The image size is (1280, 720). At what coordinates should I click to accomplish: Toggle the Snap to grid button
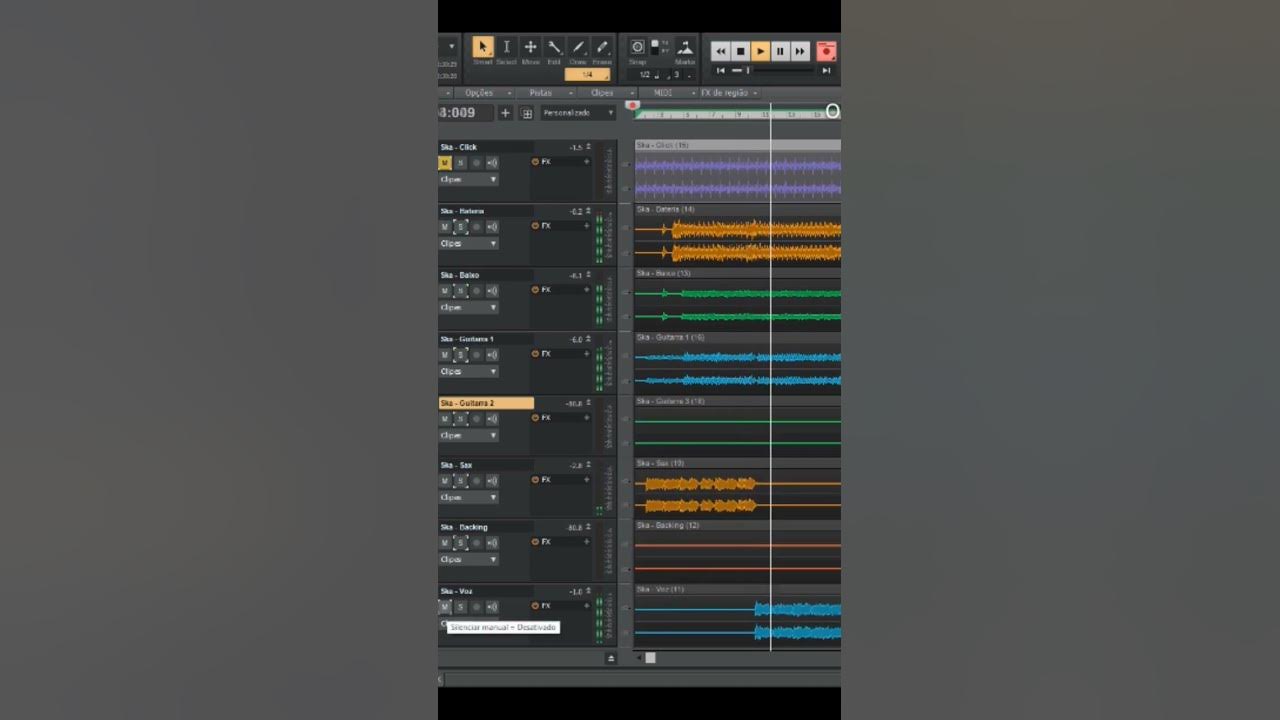(637, 47)
